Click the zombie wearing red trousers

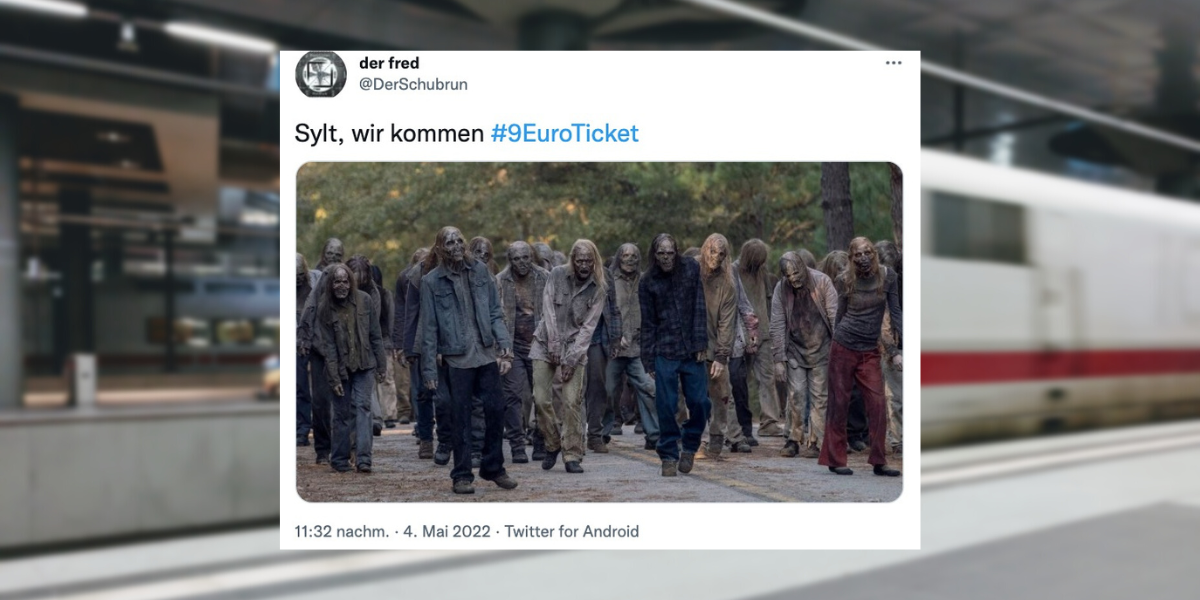858,355
